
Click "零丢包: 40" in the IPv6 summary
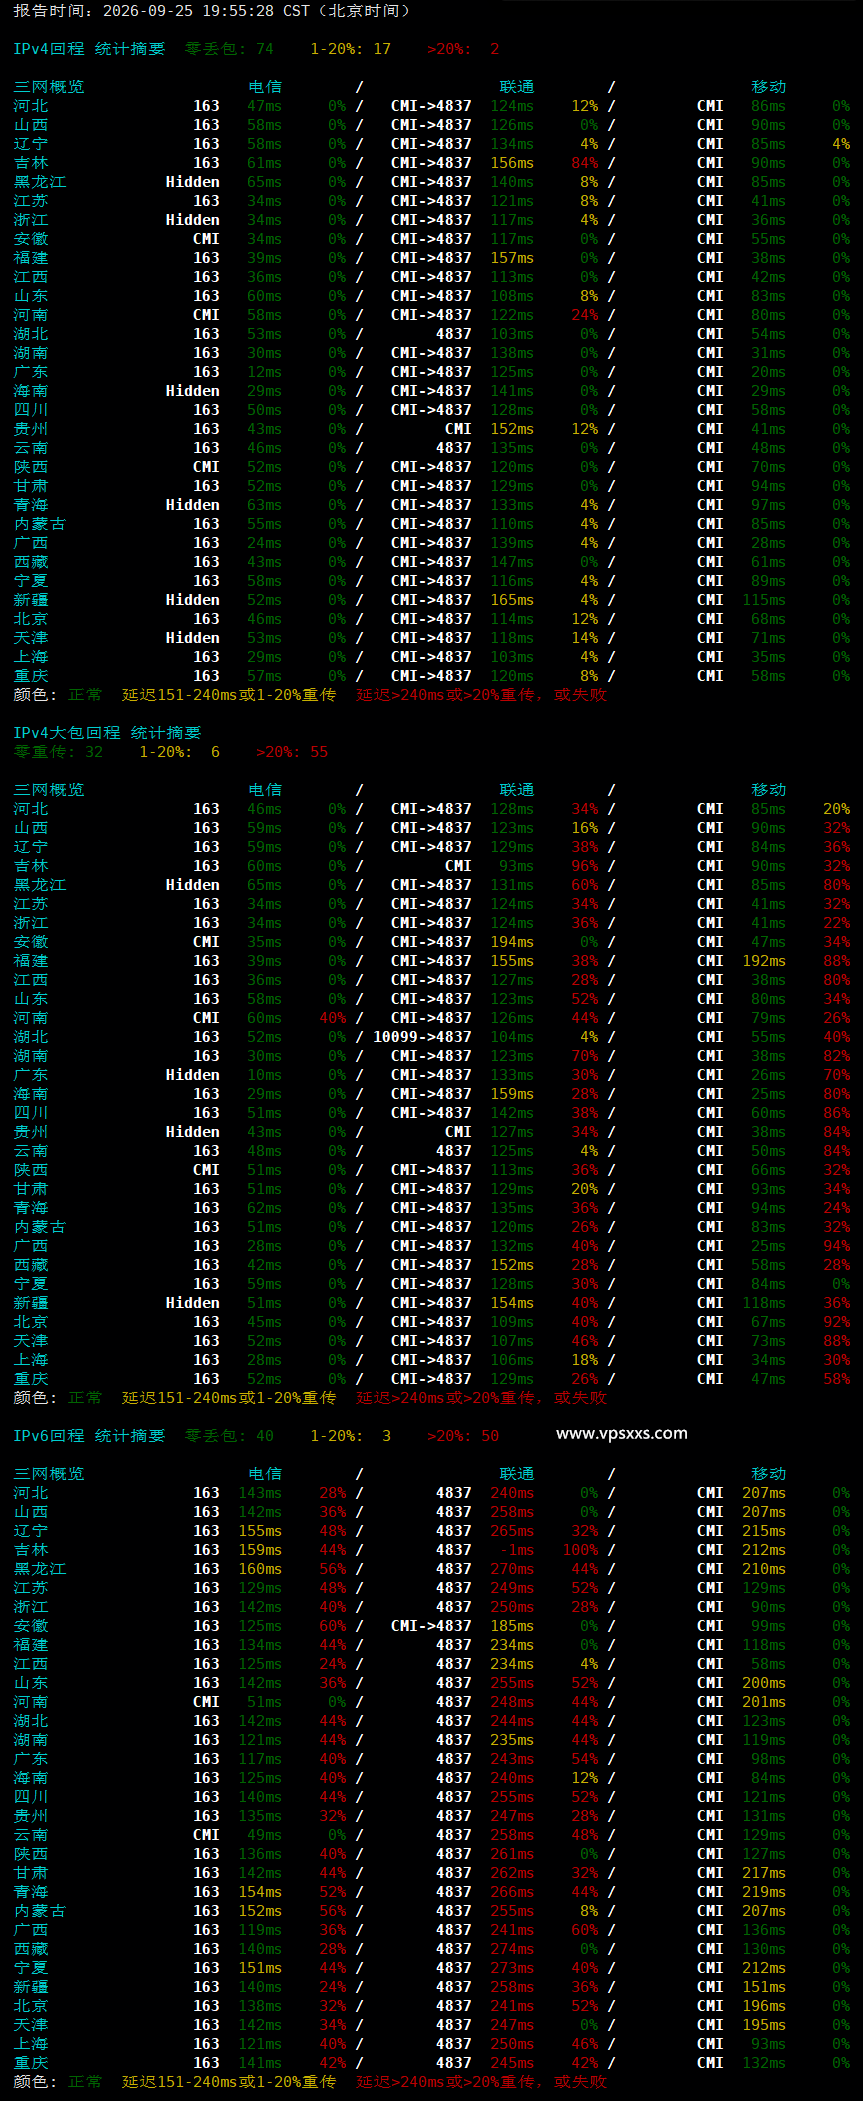(229, 1436)
